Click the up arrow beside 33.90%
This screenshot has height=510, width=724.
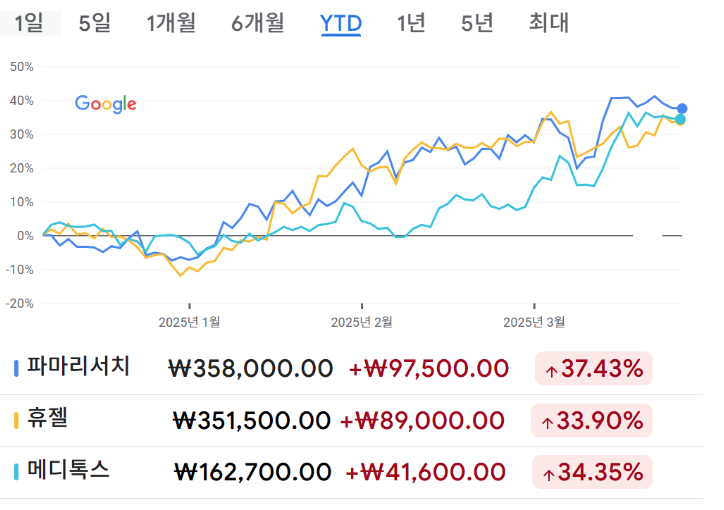[x=548, y=423]
